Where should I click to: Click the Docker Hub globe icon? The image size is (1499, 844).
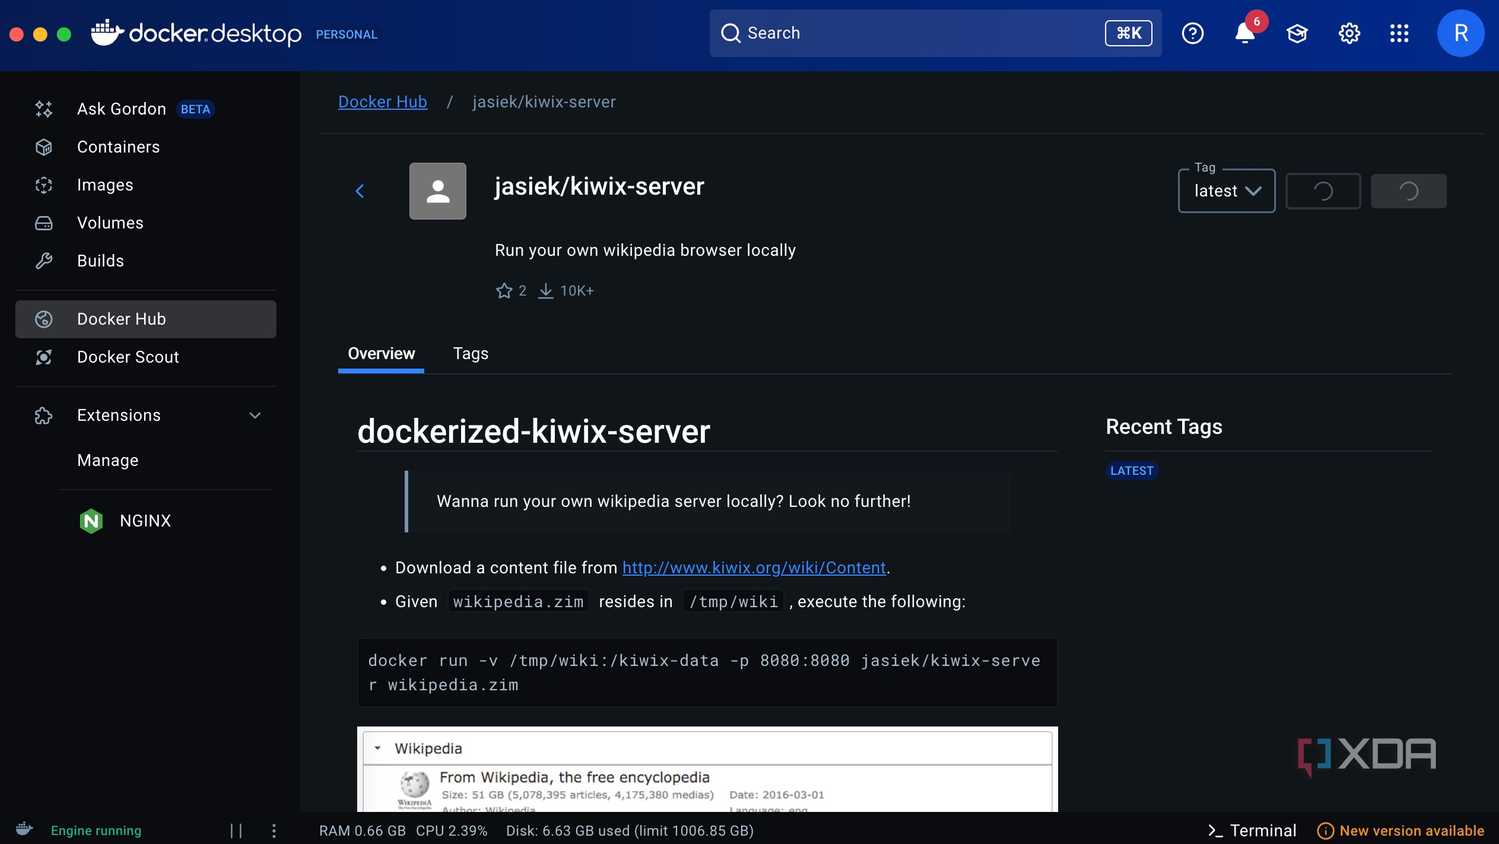pos(44,319)
